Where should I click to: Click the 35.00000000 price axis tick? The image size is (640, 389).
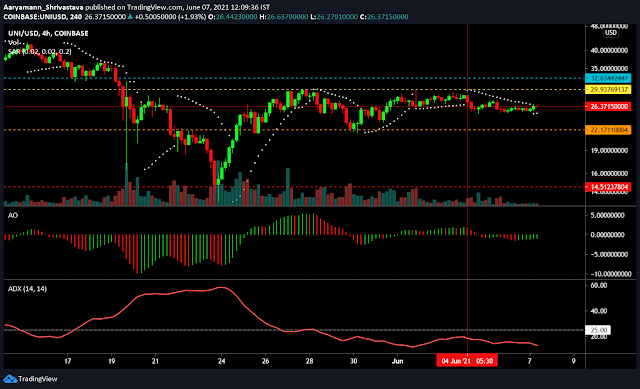point(609,68)
